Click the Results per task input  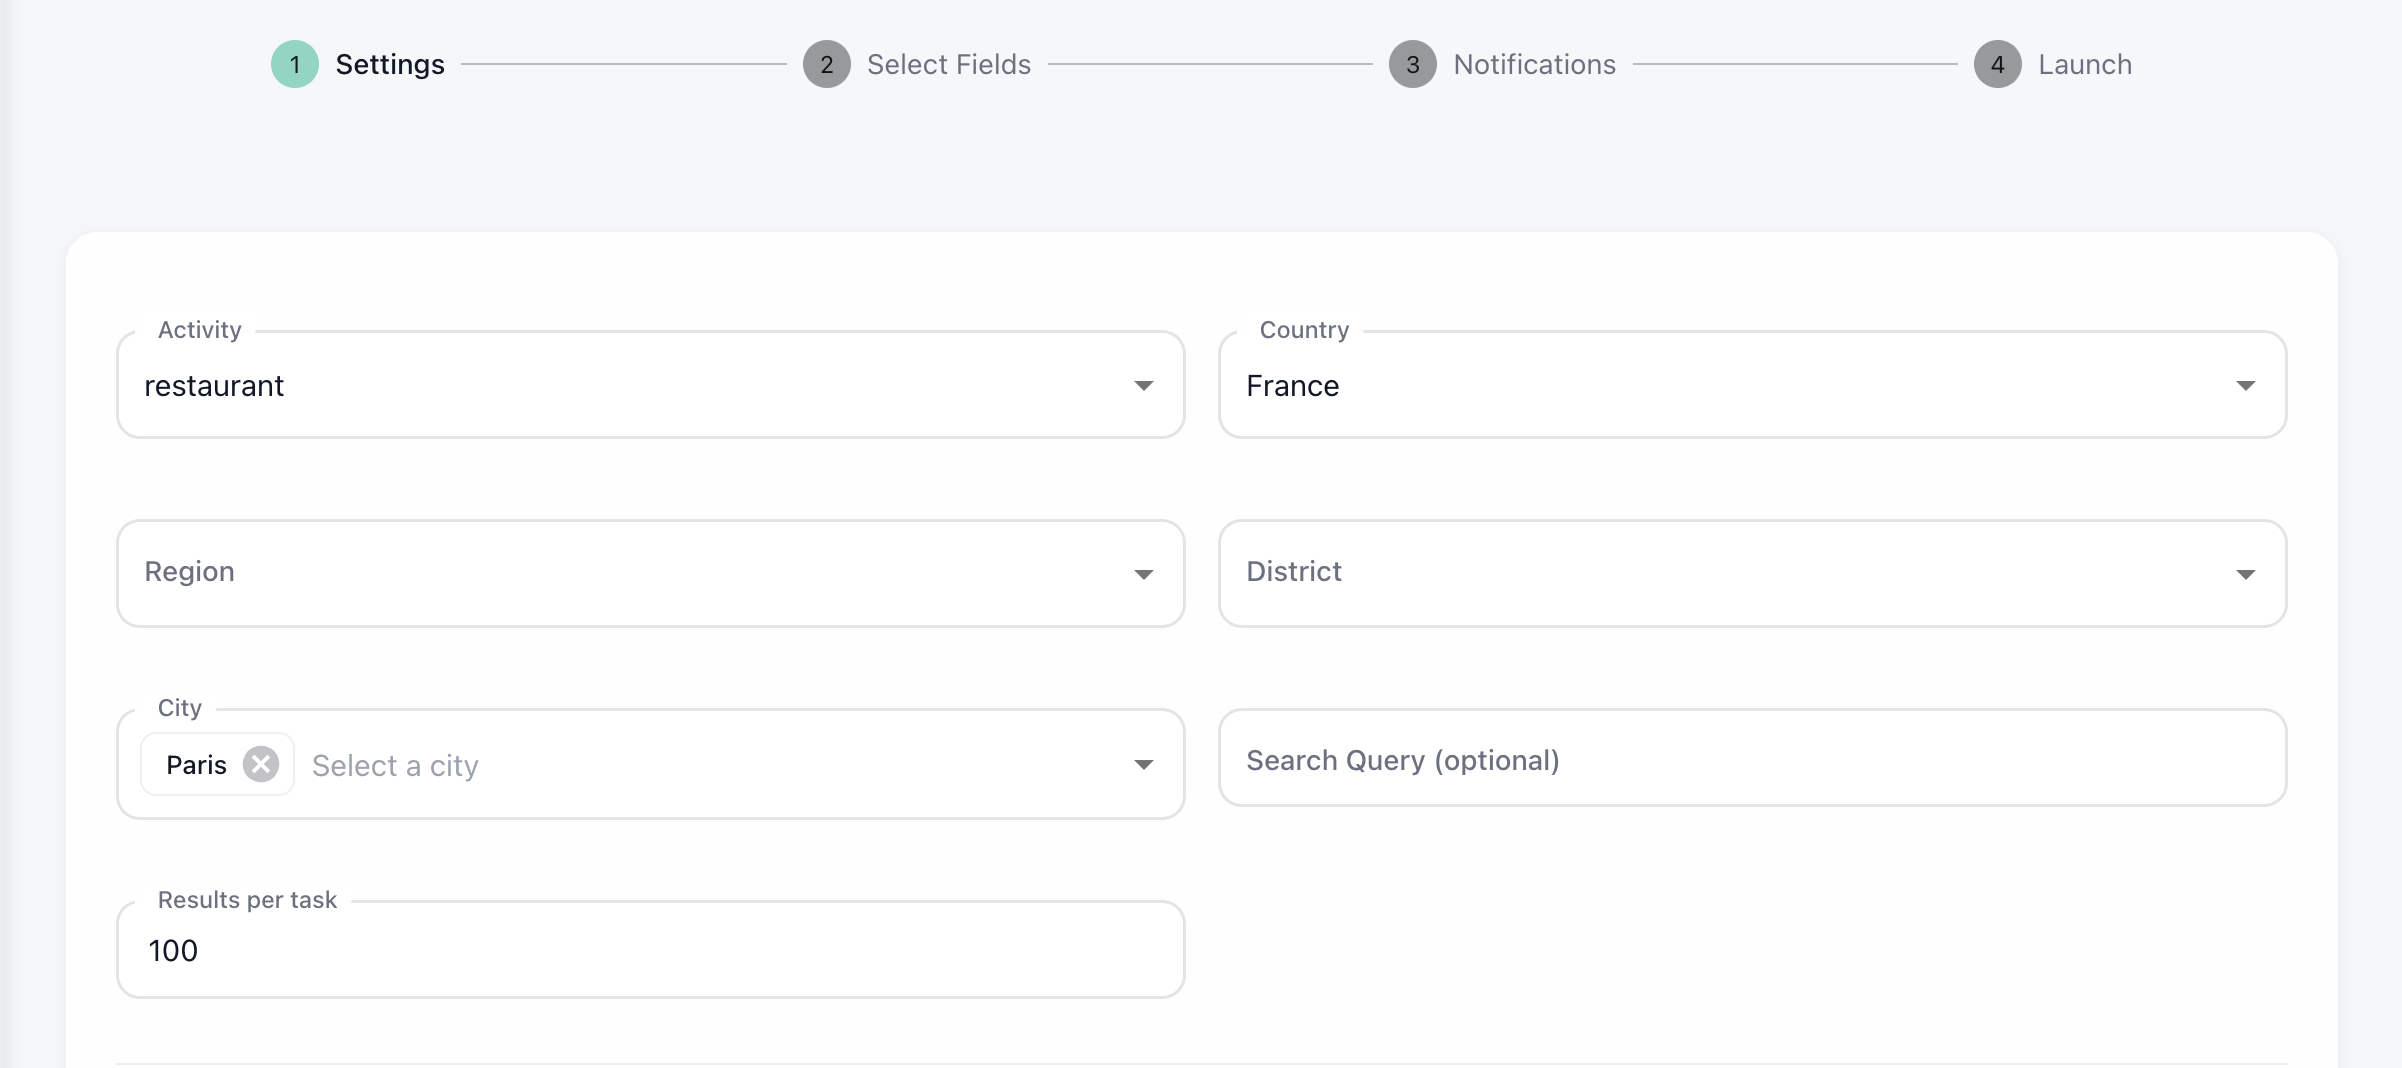coord(650,950)
